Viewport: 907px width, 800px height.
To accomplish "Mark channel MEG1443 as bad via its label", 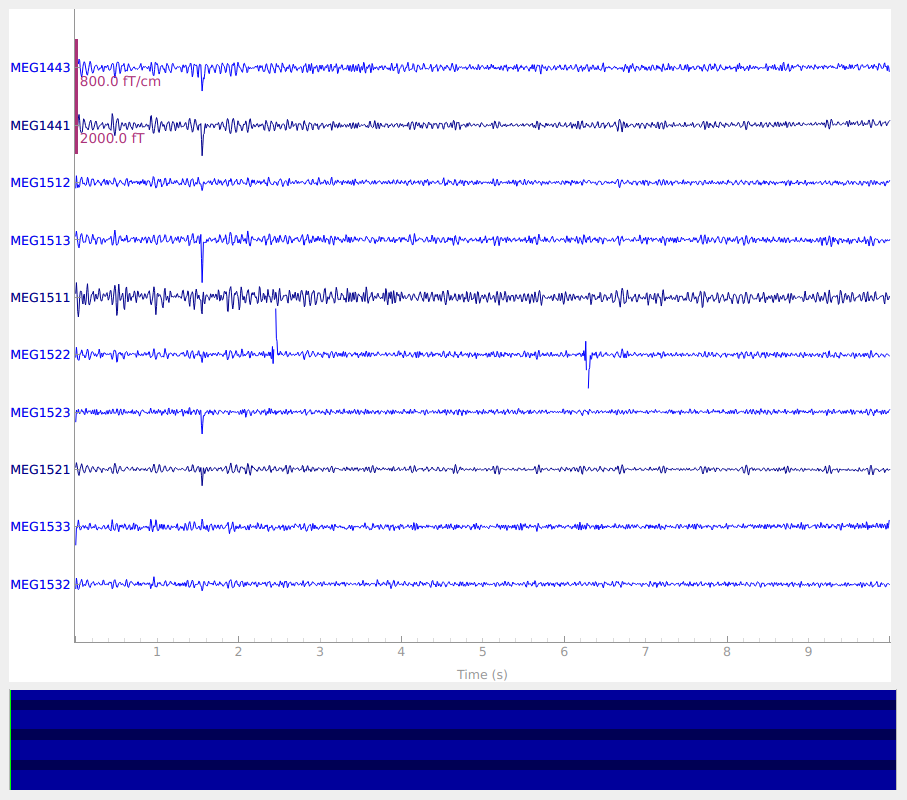I will (x=40, y=68).
